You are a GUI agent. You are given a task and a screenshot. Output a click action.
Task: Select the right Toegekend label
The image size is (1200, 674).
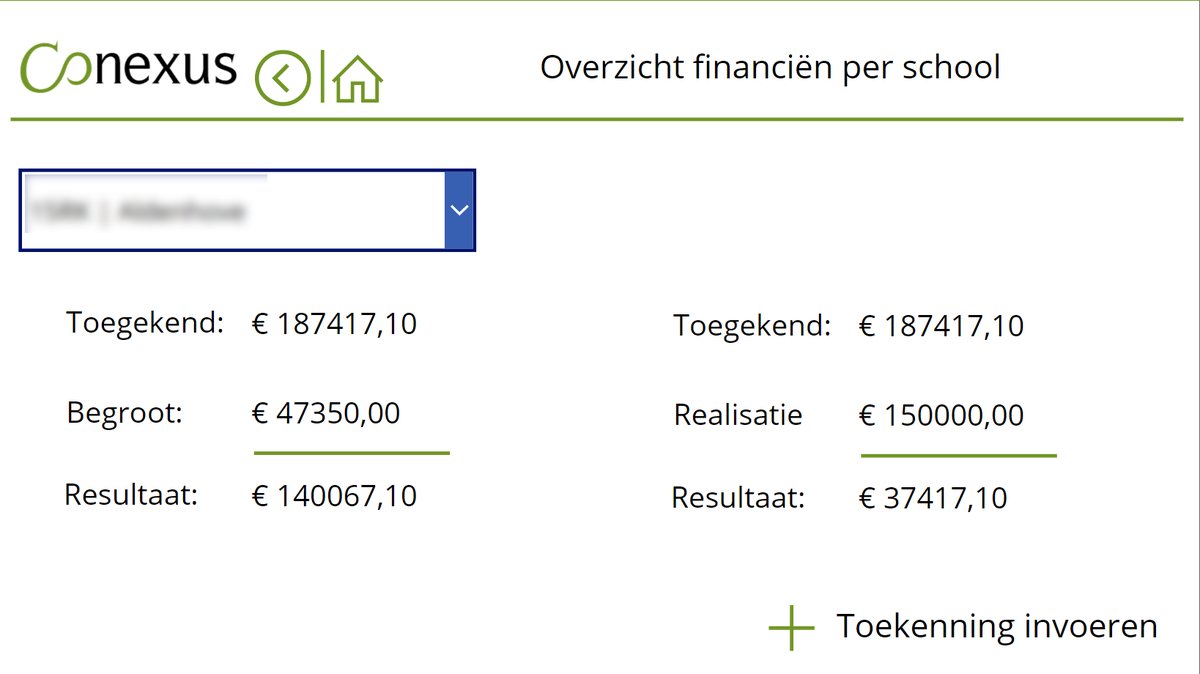[x=752, y=326]
